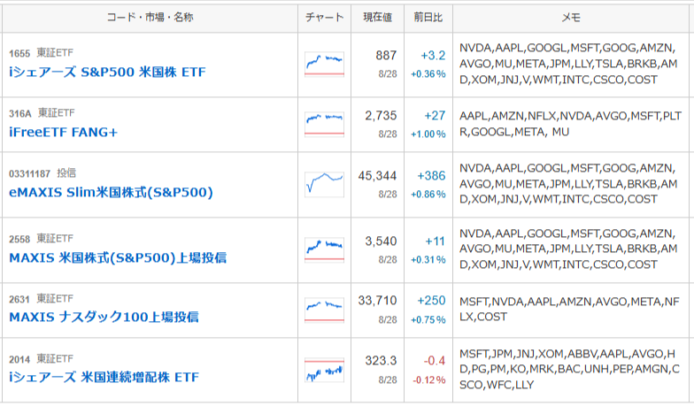Click code 1655 東証ETF label

pyautogui.click(x=41, y=53)
